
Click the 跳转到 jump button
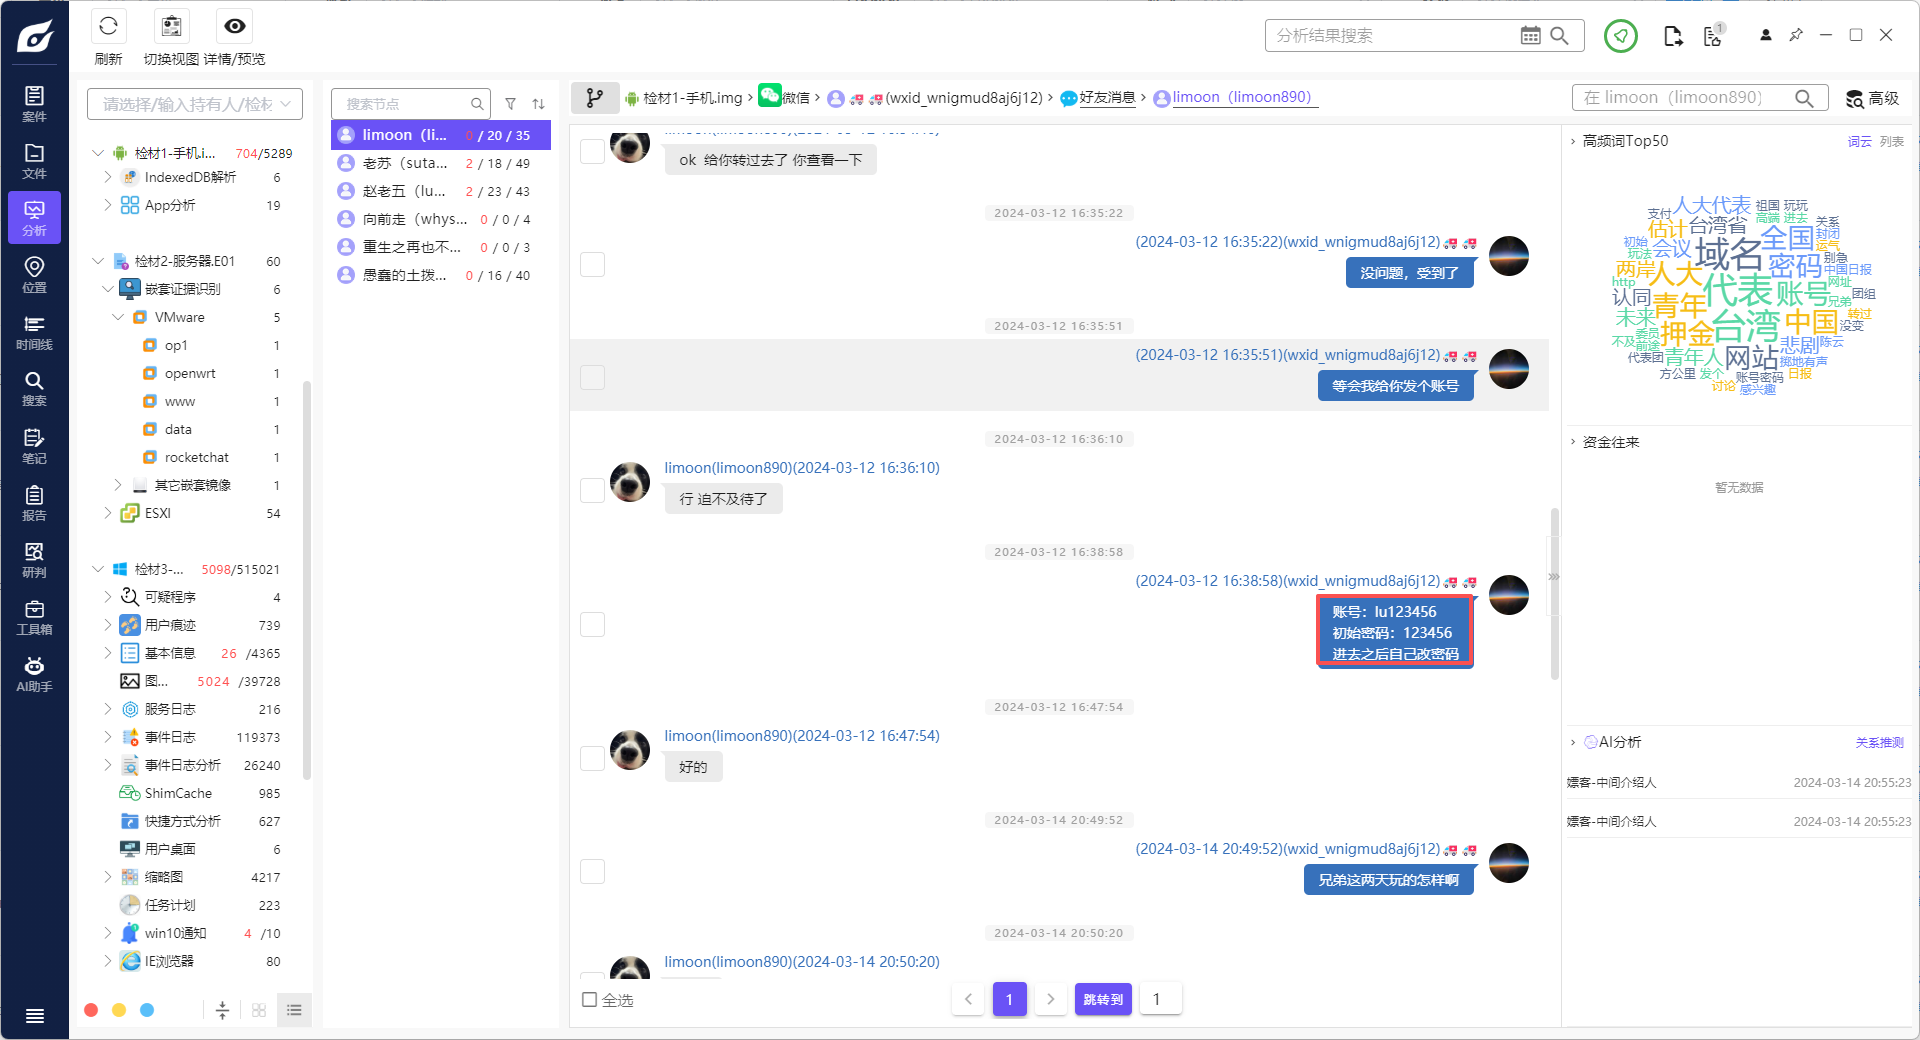click(x=1103, y=999)
